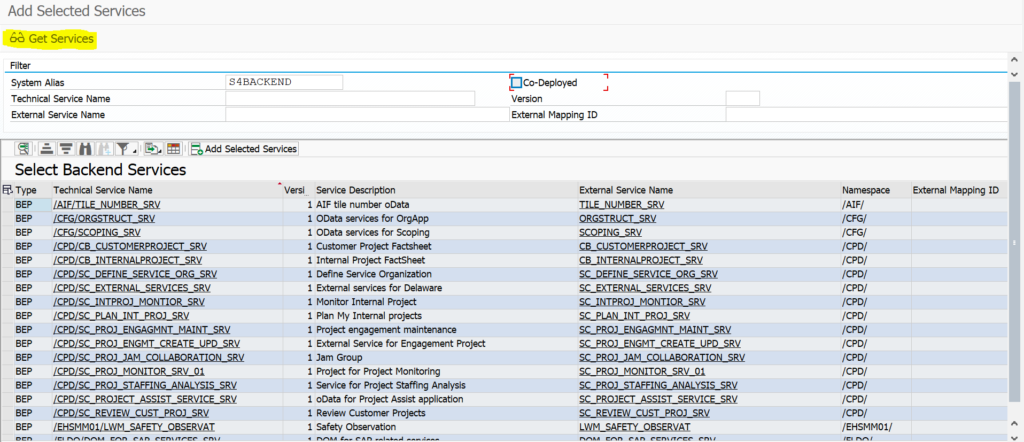Viewport: 1024px width, 442px height.
Task: Click the Namespace column header
Action: coord(875,190)
